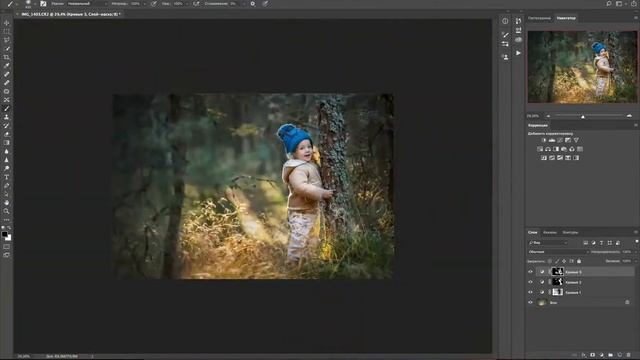
Task: Hide the Кривые 1 layer
Action: 531,292
